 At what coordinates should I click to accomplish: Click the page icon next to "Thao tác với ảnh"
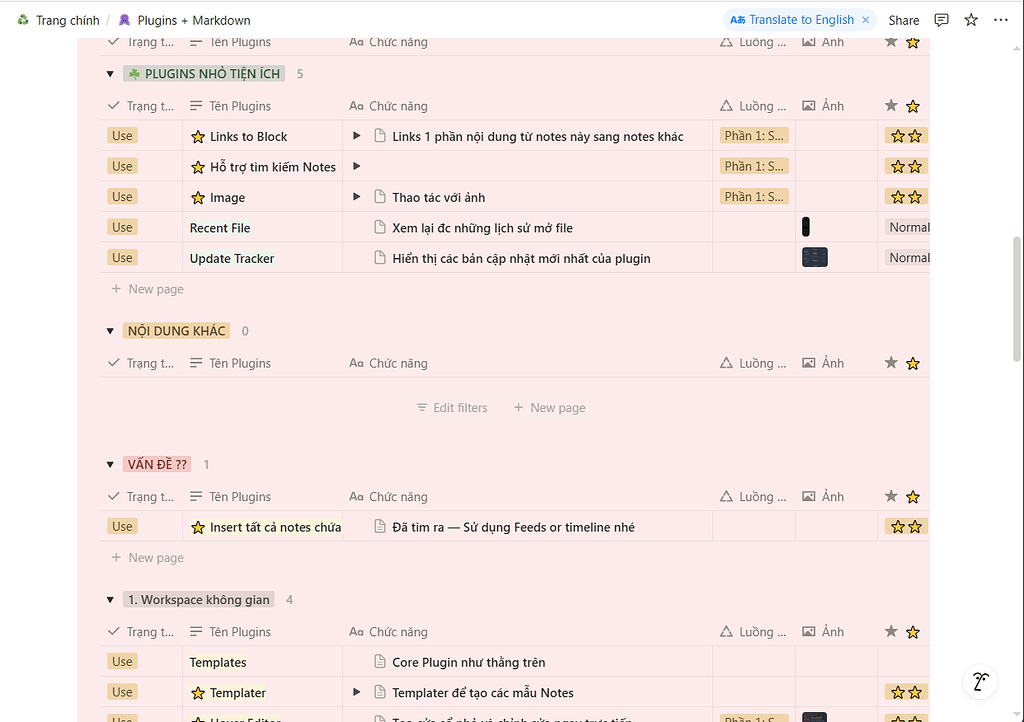point(381,196)
